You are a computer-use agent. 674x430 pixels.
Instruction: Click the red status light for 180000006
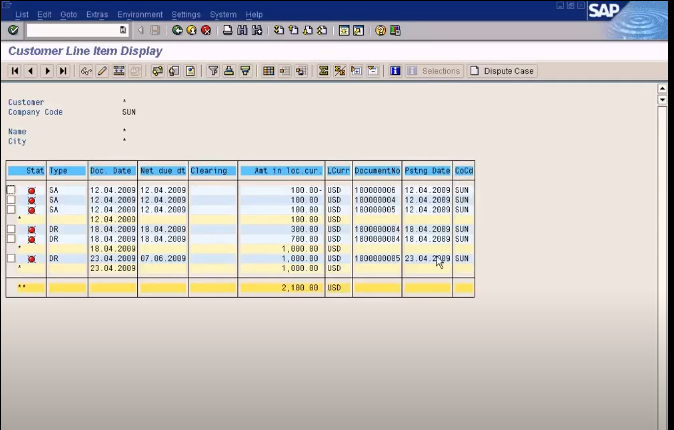click(x=31, y=190)
